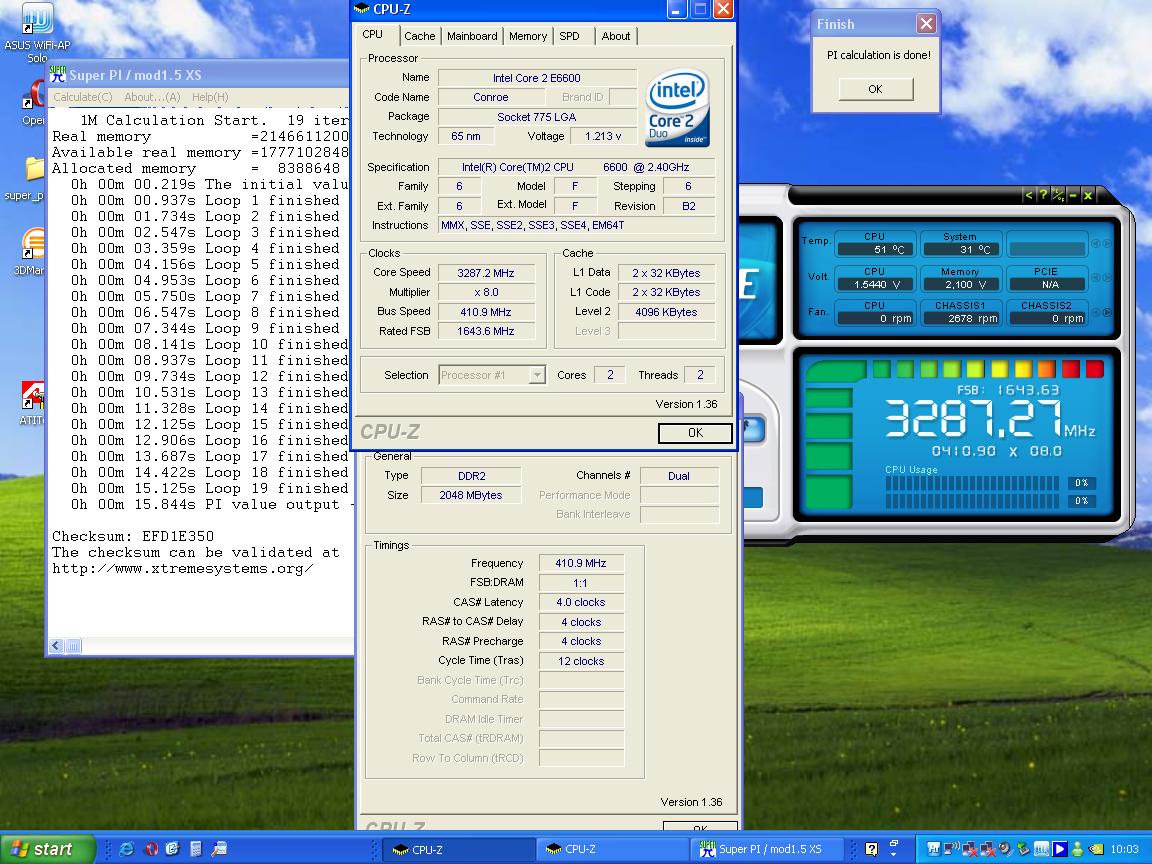This screenshot has width=1152, height=864.
Task: Click the Memory 2.100 V reading
Action: coord(960,284)
